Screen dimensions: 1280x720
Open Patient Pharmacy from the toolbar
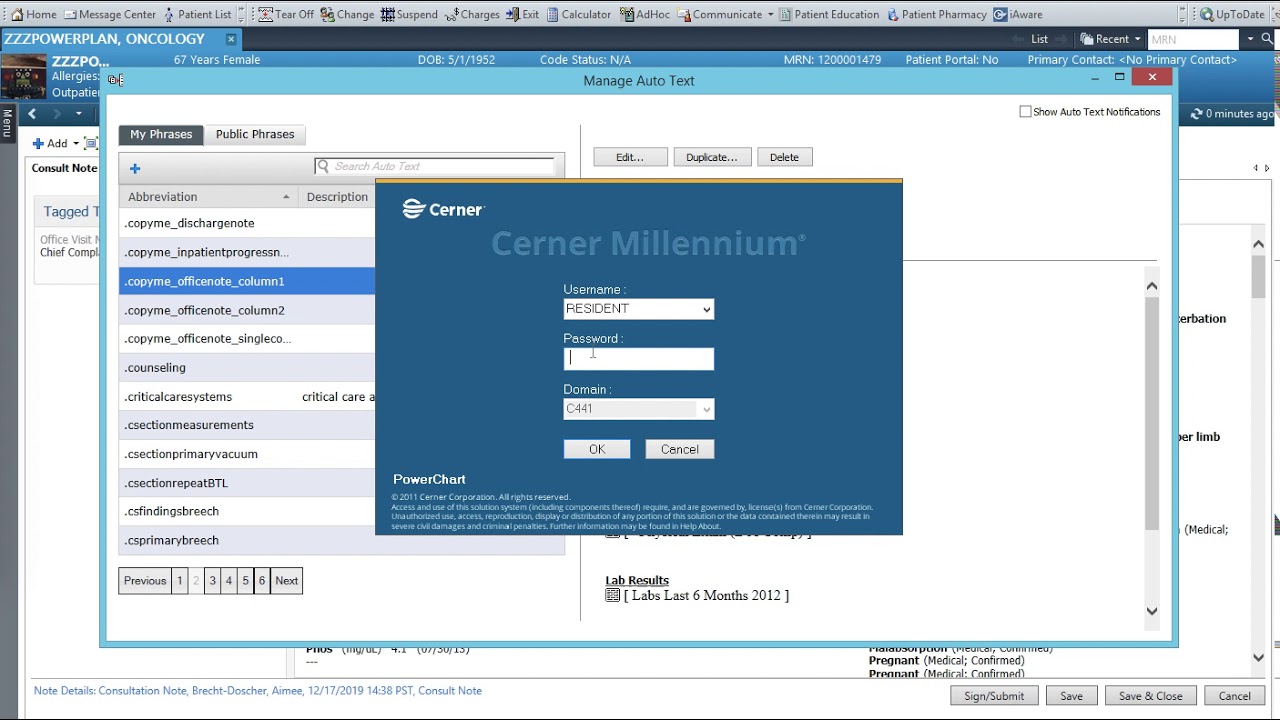click(x=936, y=14)
